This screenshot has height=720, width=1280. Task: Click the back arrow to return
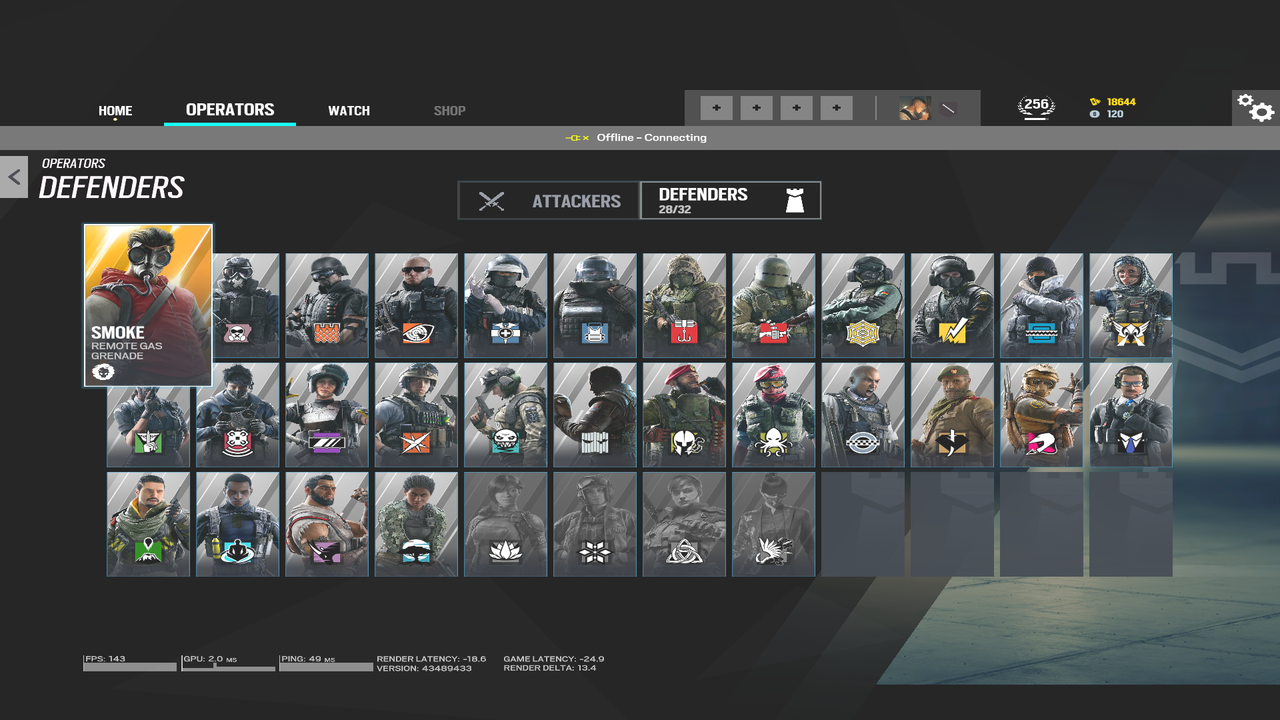(x=14, y=176)
